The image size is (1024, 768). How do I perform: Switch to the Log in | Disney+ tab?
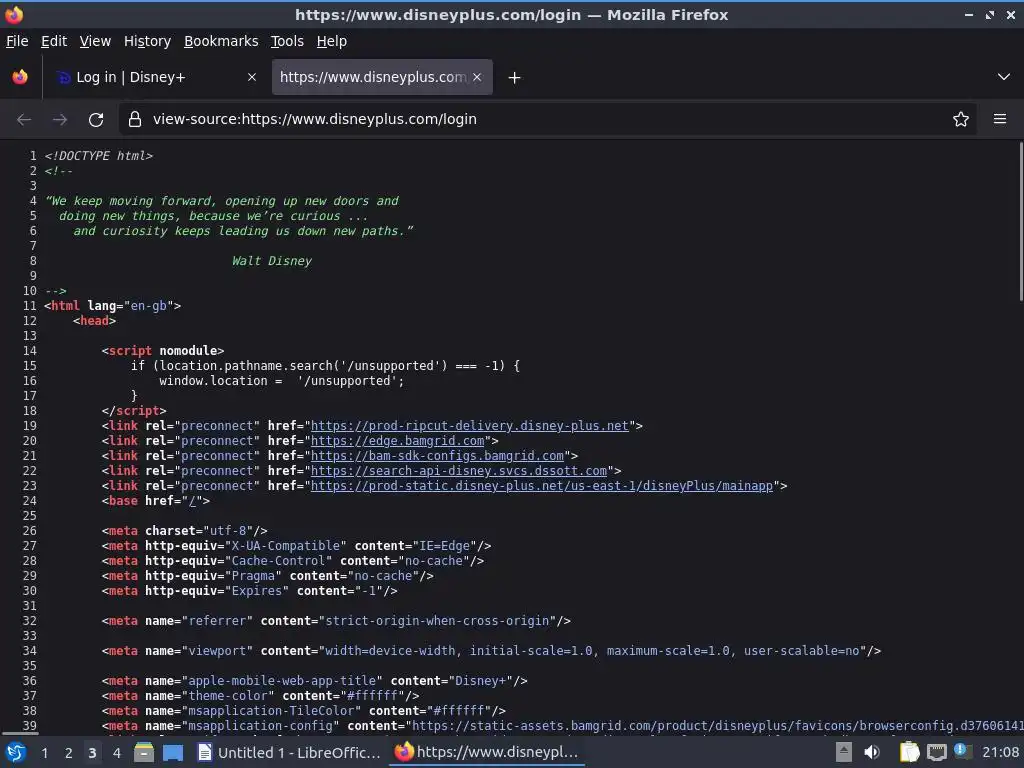(155, 77)
